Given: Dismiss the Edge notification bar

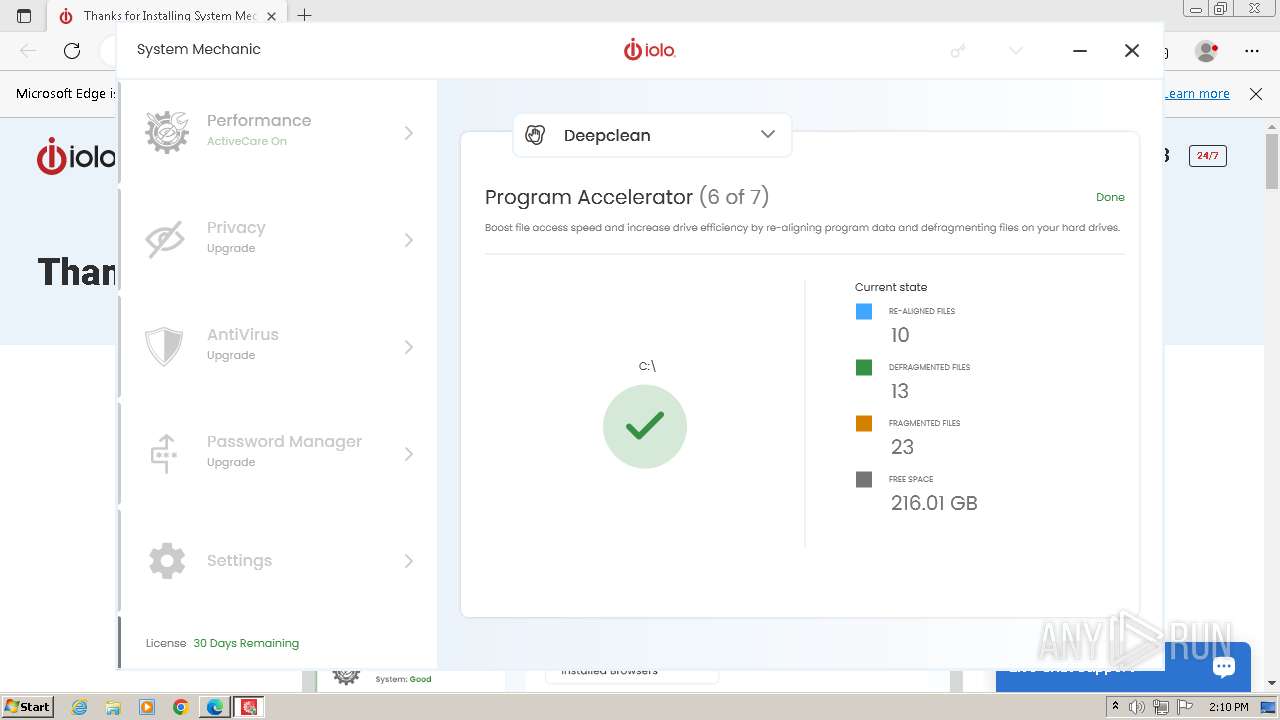Looking at the screenshot, I should [1256, 93].
